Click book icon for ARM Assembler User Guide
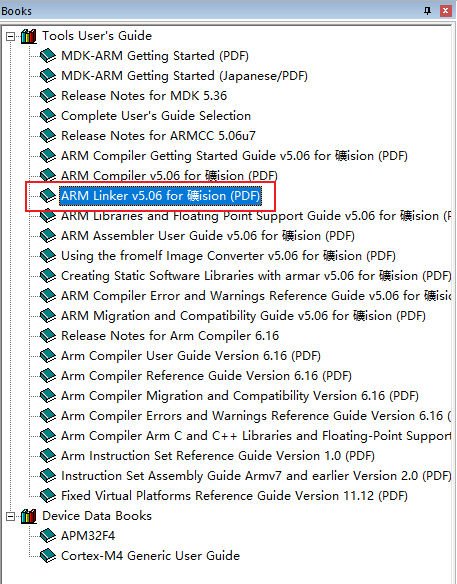 (x=48, y=236)
